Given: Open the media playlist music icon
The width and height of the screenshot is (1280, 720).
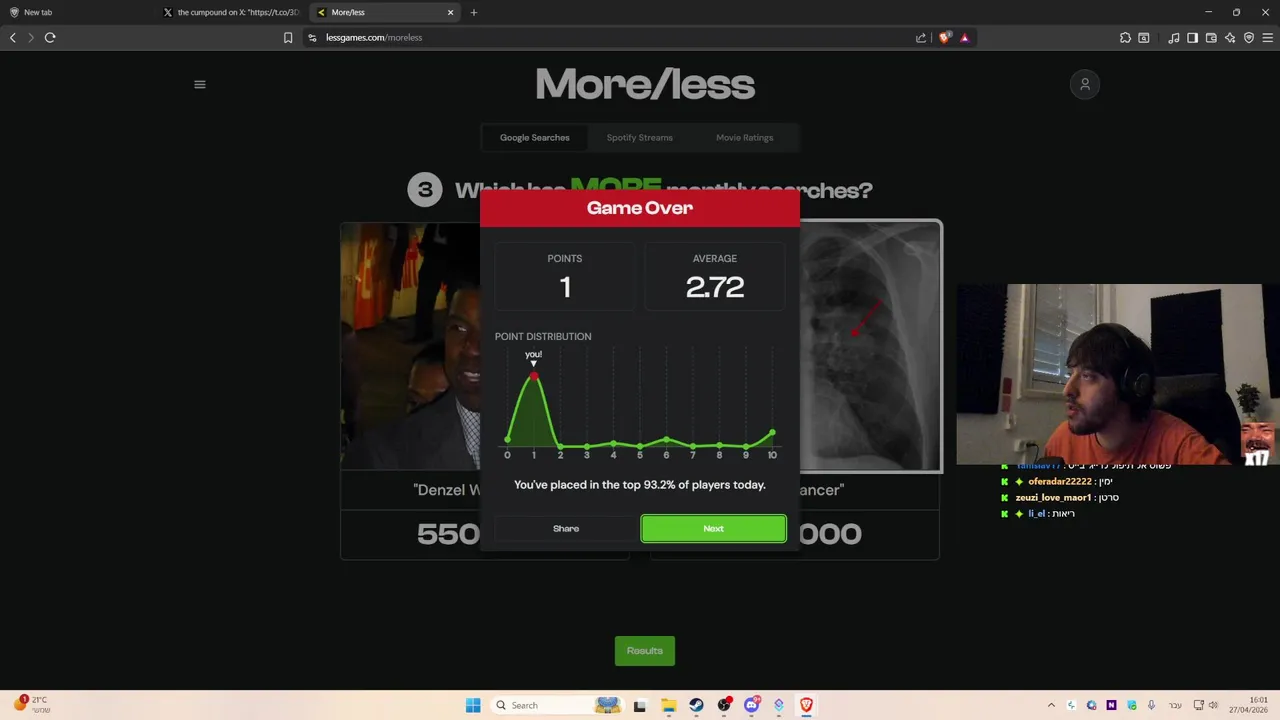Looking at the screenshot, I should point(1174,37).
